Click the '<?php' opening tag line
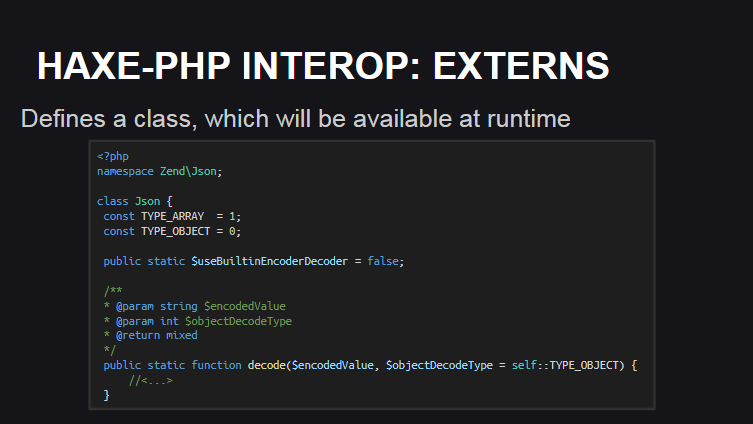This screenshot has width=753, height=424. click(113, 157)
